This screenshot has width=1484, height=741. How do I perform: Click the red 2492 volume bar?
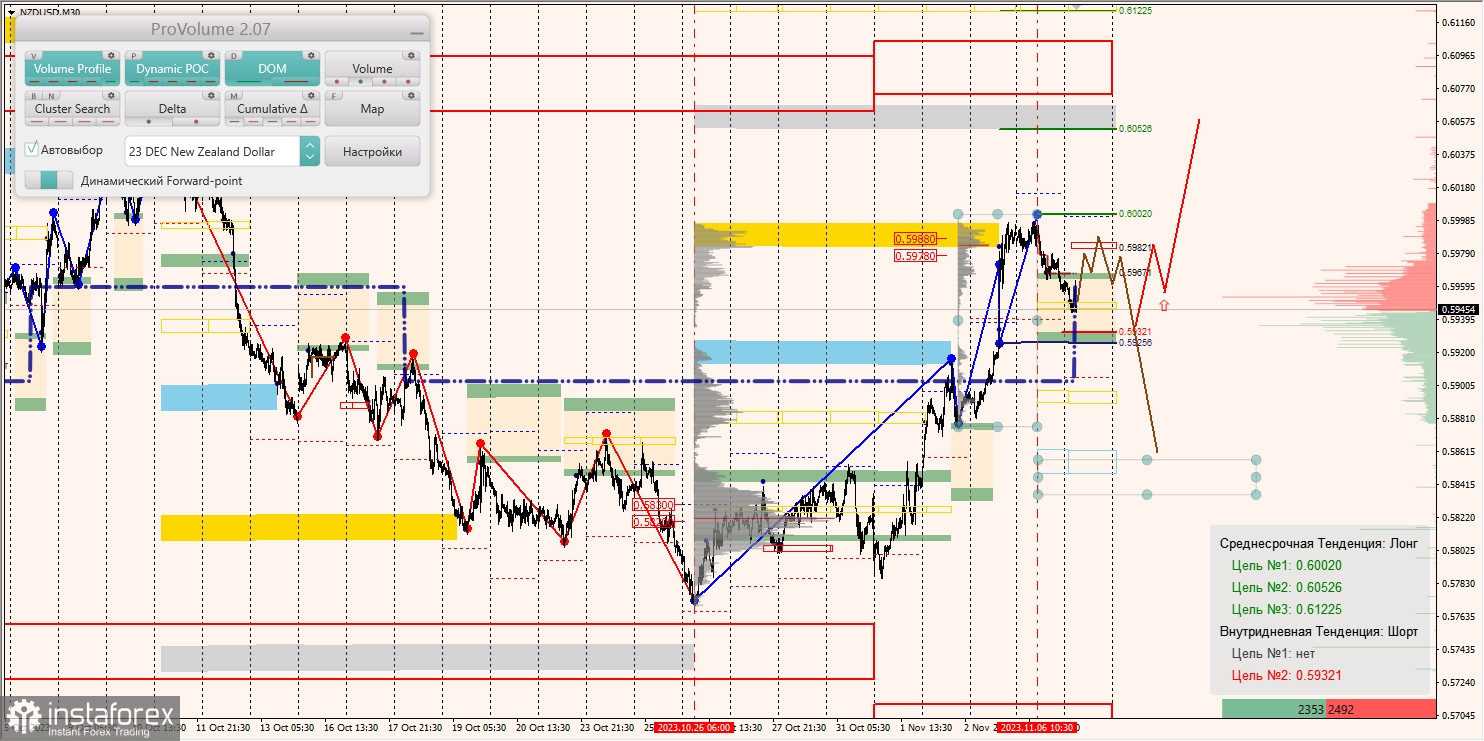point(1381,709)
